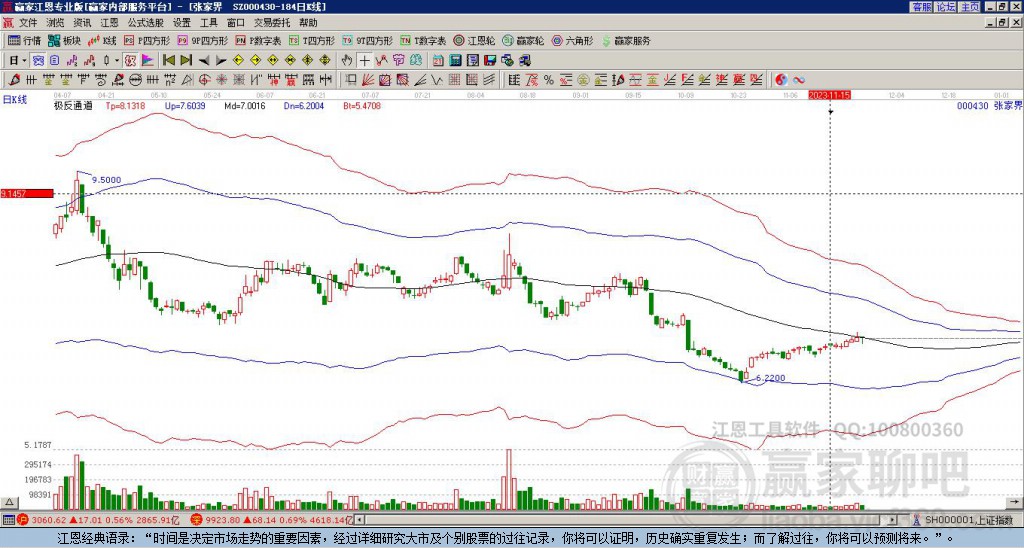Open the 行情 market quotes view
Image resolution: width=1024 pixels, height=548 pixels.
[25, 41]
